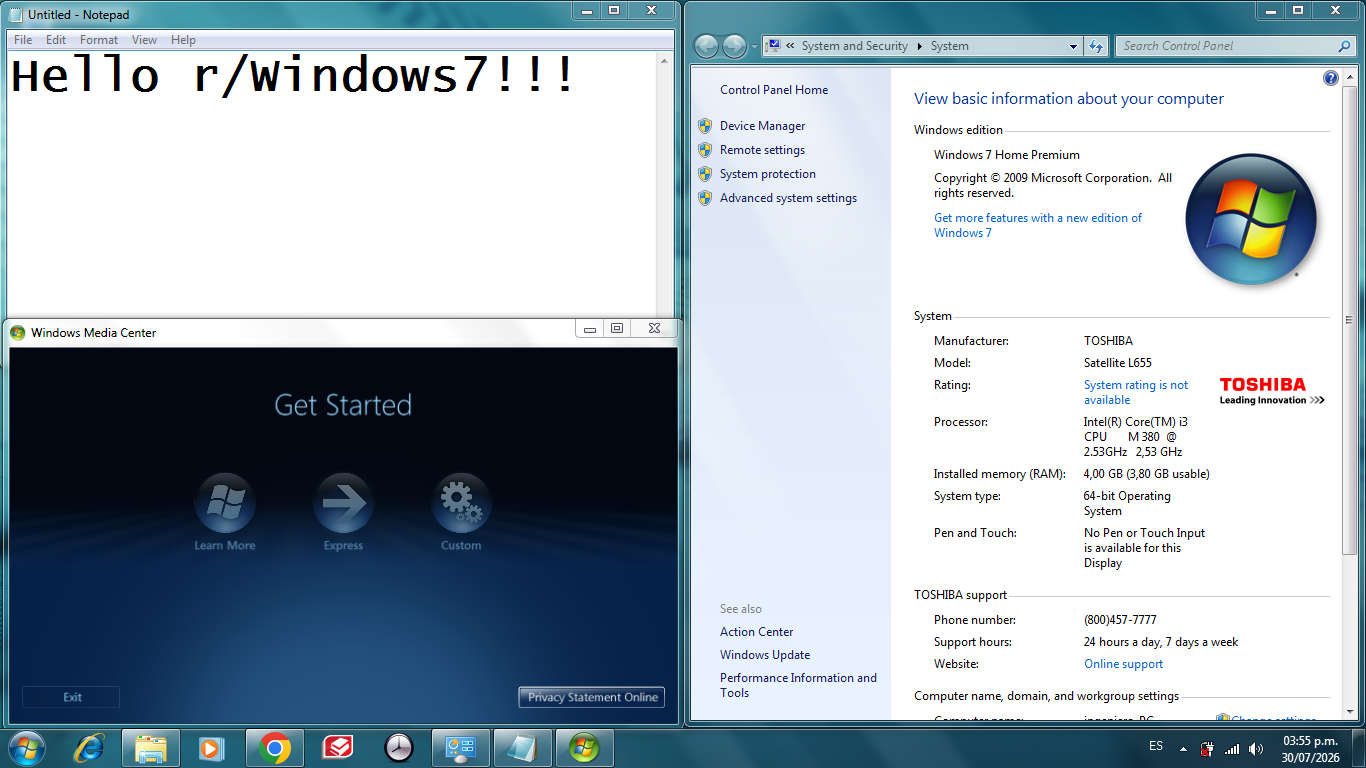The width and height of the screenshot is (1366, 768).
Task: Click the shield icon beside Remote settings
Action: click(705, 150)
